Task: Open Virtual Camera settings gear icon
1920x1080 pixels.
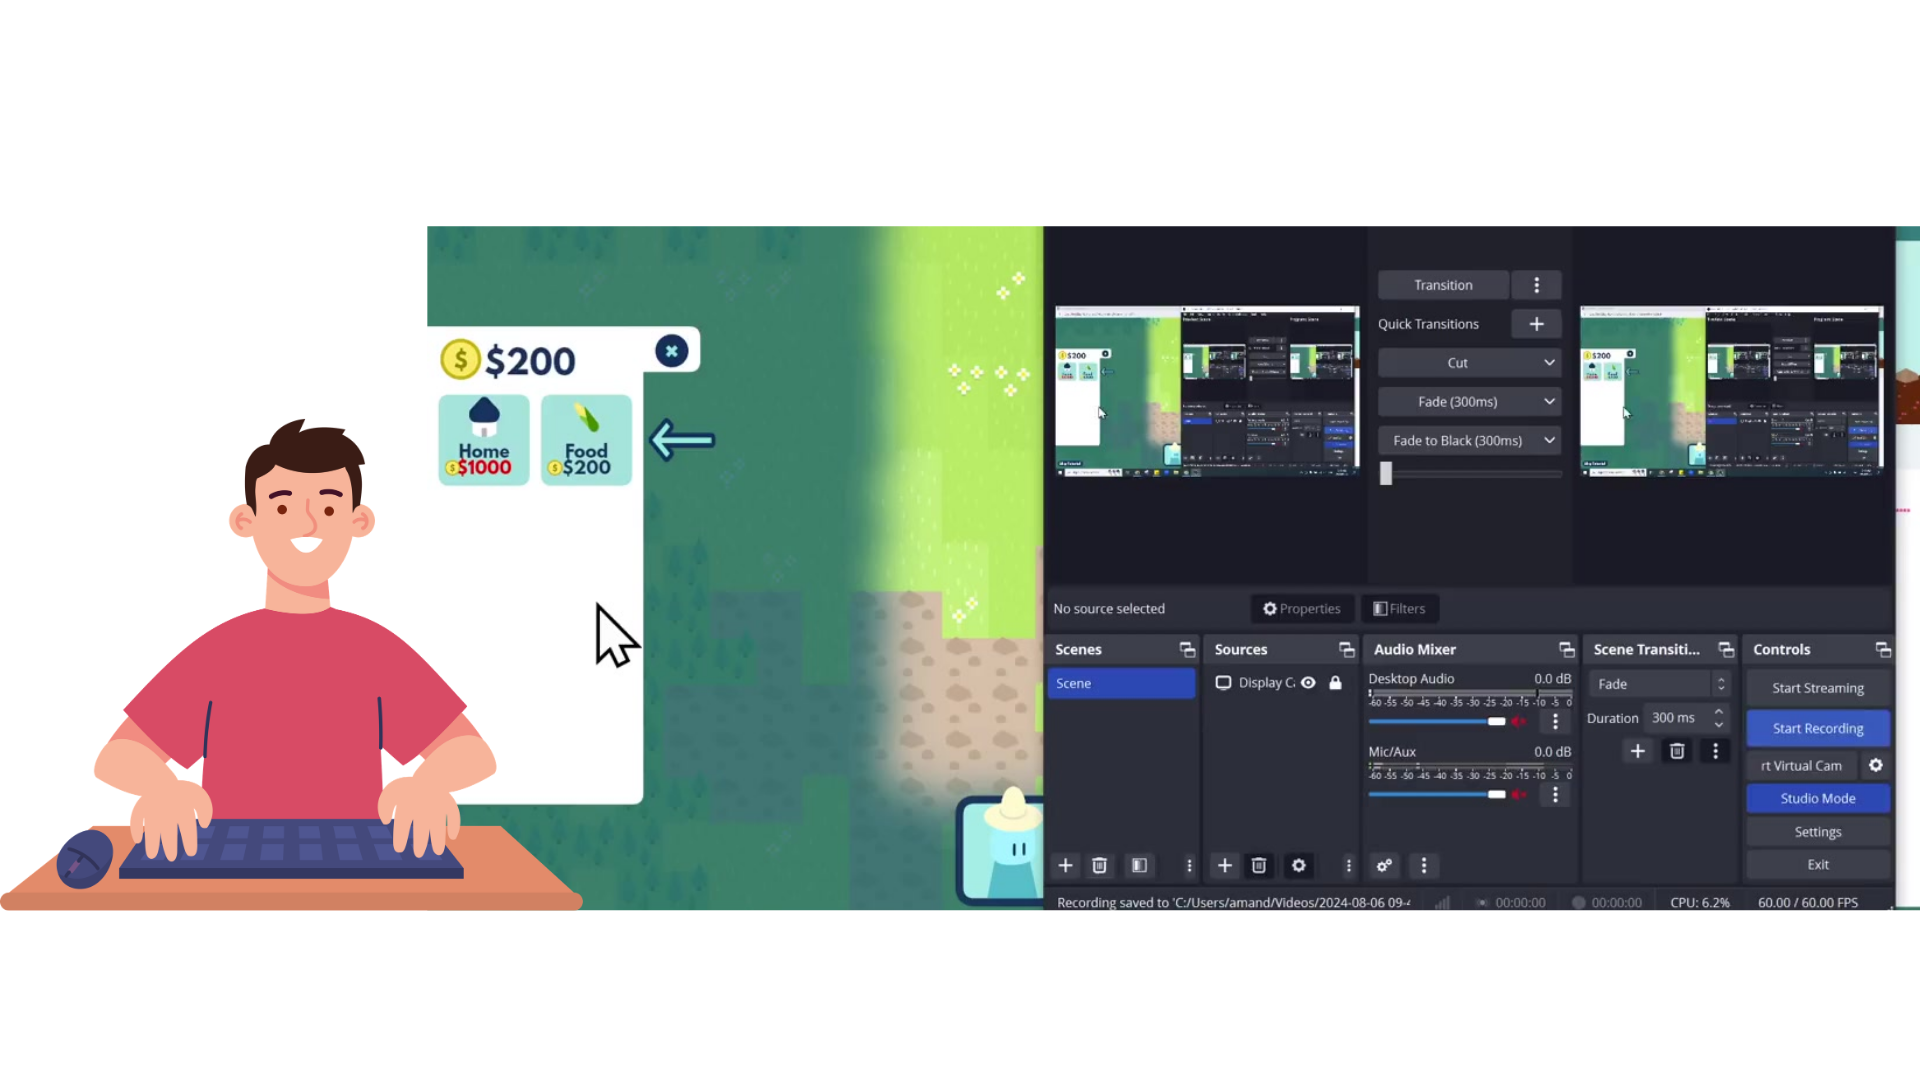Action: pos(1876,766)
